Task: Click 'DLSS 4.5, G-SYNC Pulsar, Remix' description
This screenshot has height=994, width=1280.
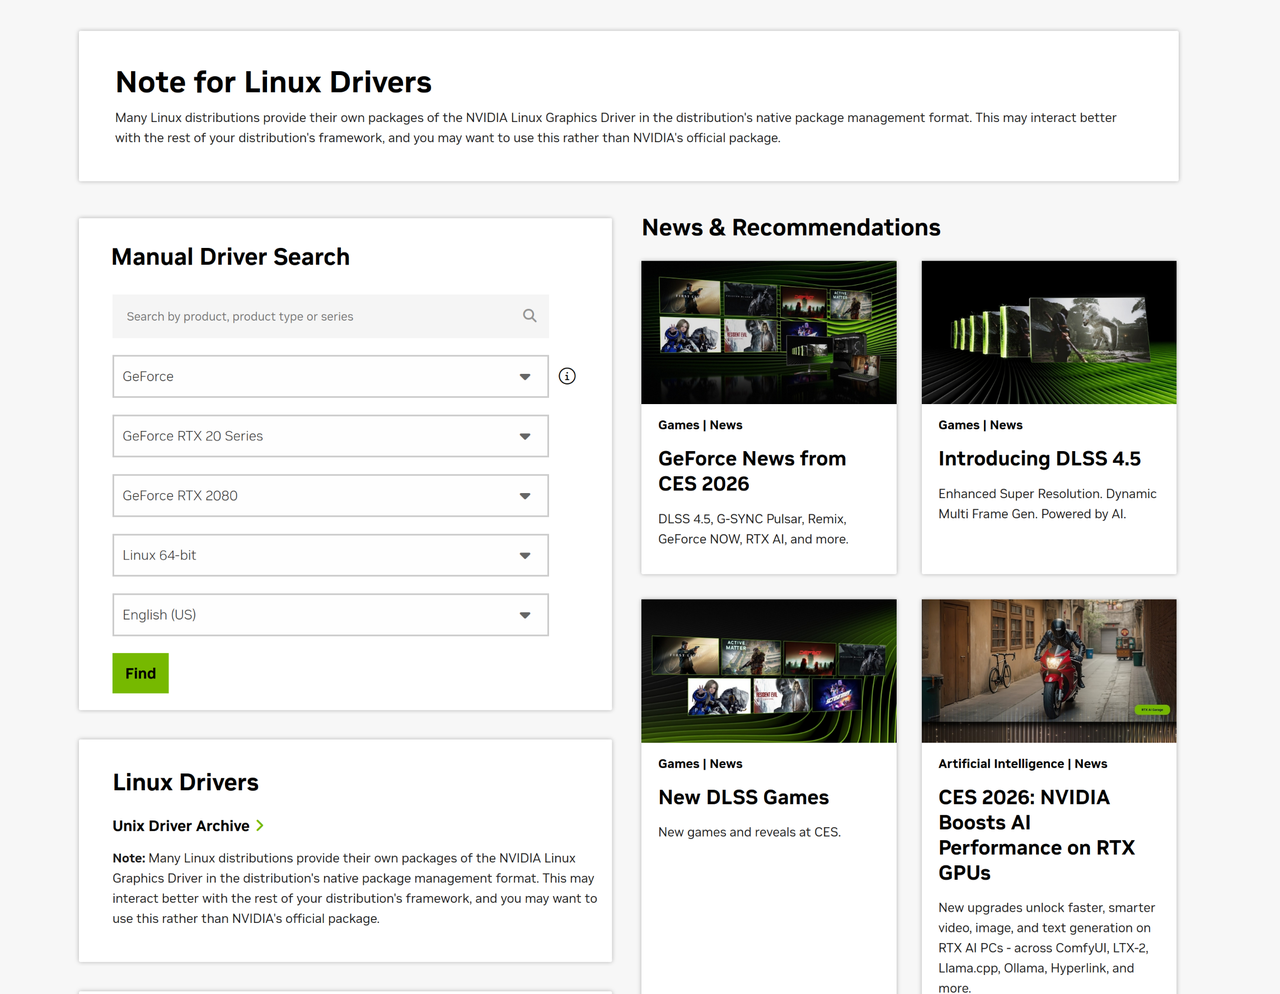Action: (x=753, y=529)
